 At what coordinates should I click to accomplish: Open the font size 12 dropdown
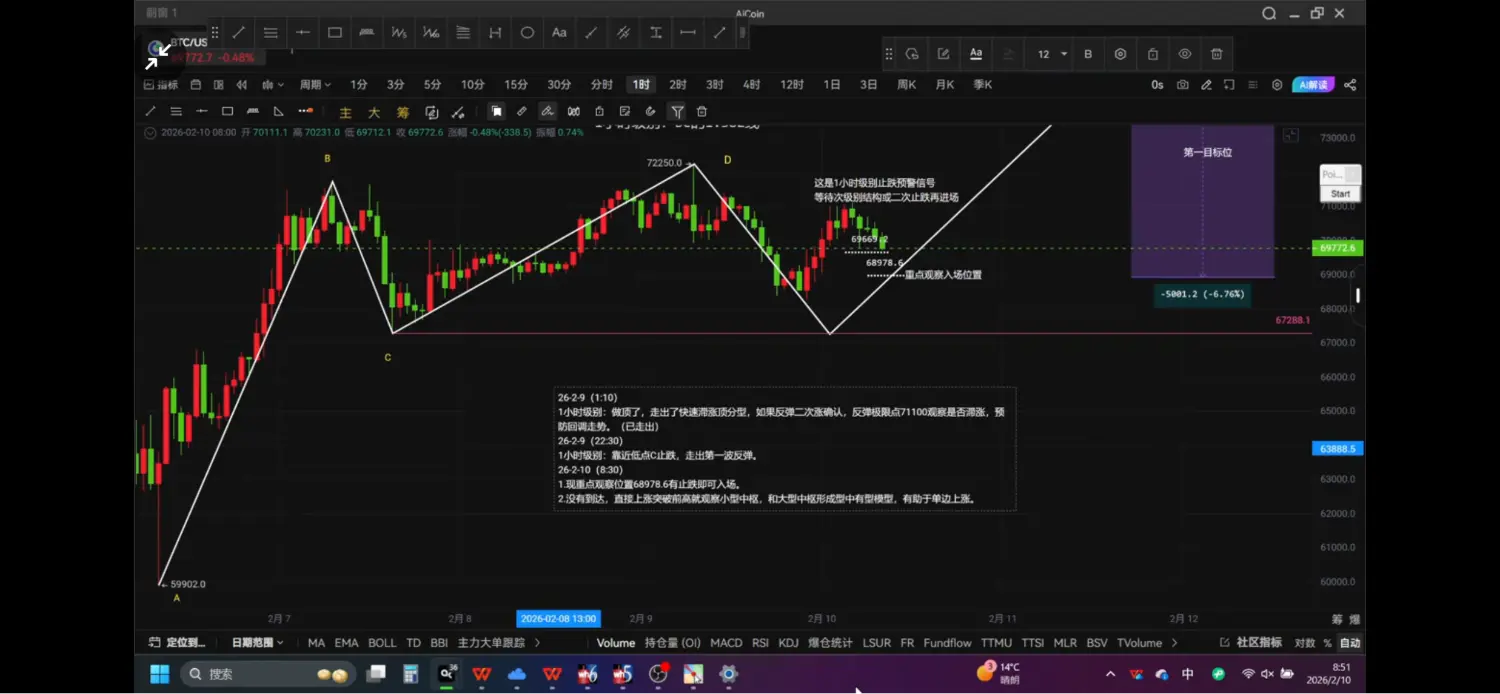[1052, 54]
